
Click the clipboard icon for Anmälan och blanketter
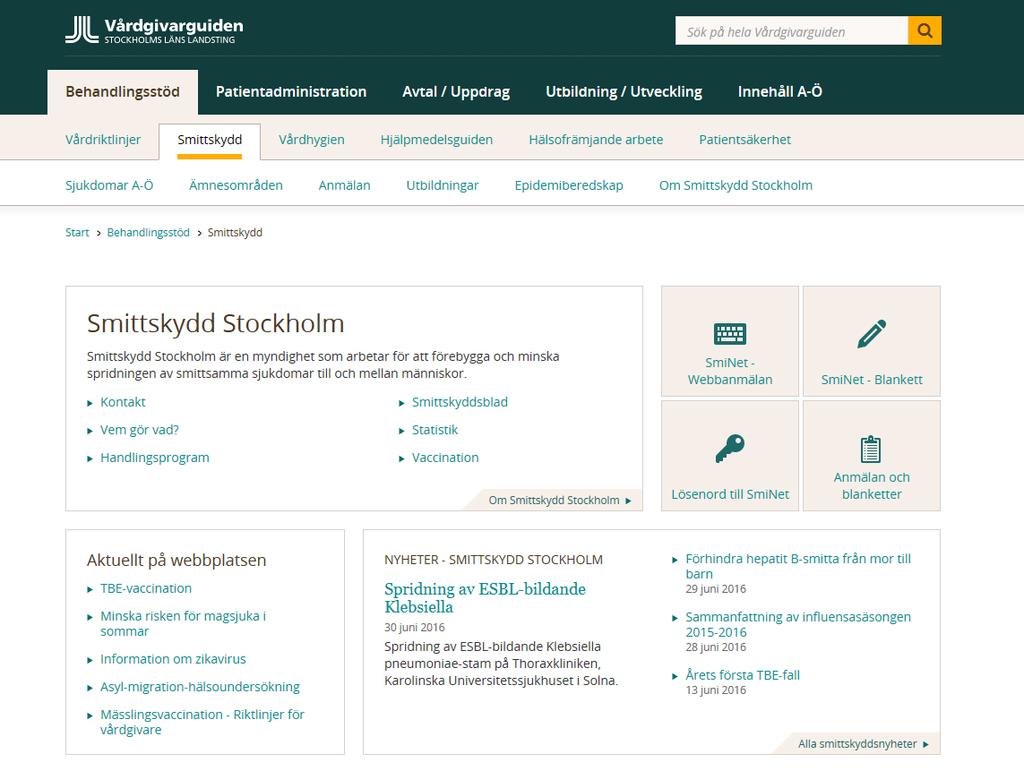tap(871, 448)
